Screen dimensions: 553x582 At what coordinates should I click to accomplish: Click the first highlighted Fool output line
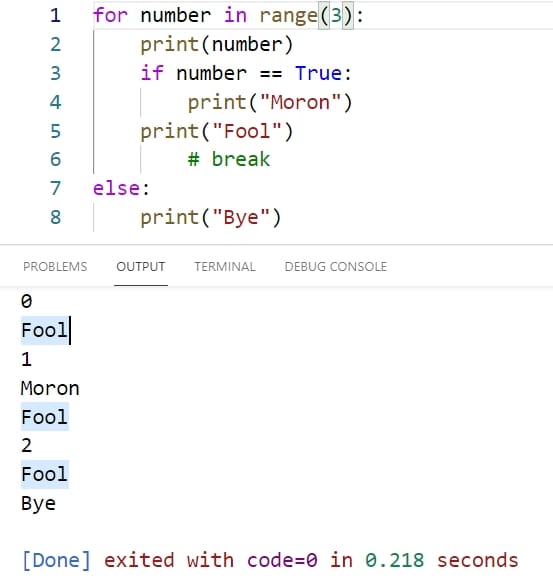pyautogui.click(x=44, y=330)
